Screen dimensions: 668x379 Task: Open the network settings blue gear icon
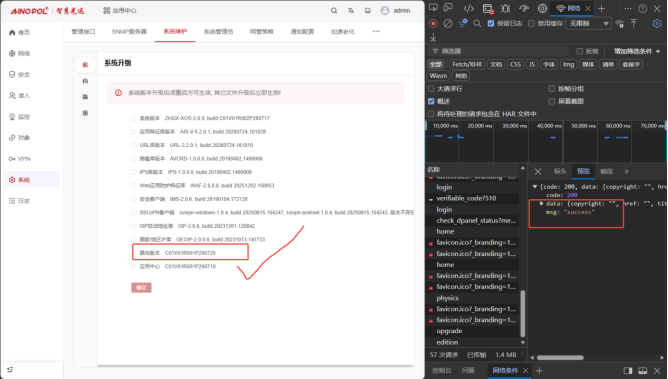coord(657,23)
